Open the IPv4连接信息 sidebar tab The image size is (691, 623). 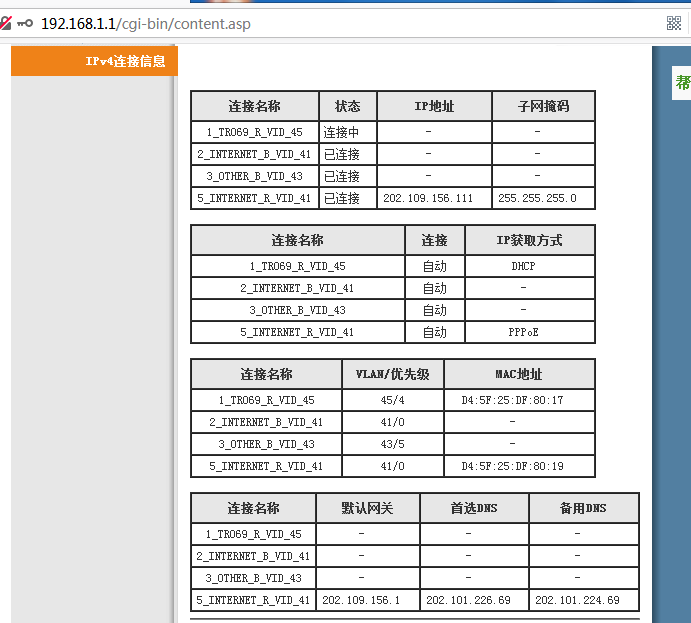tap(94, 61)
